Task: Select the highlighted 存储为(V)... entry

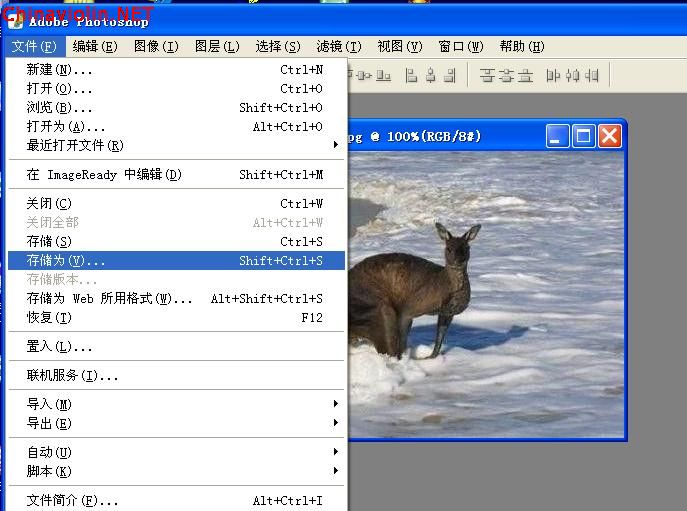Action: [176, 261]
